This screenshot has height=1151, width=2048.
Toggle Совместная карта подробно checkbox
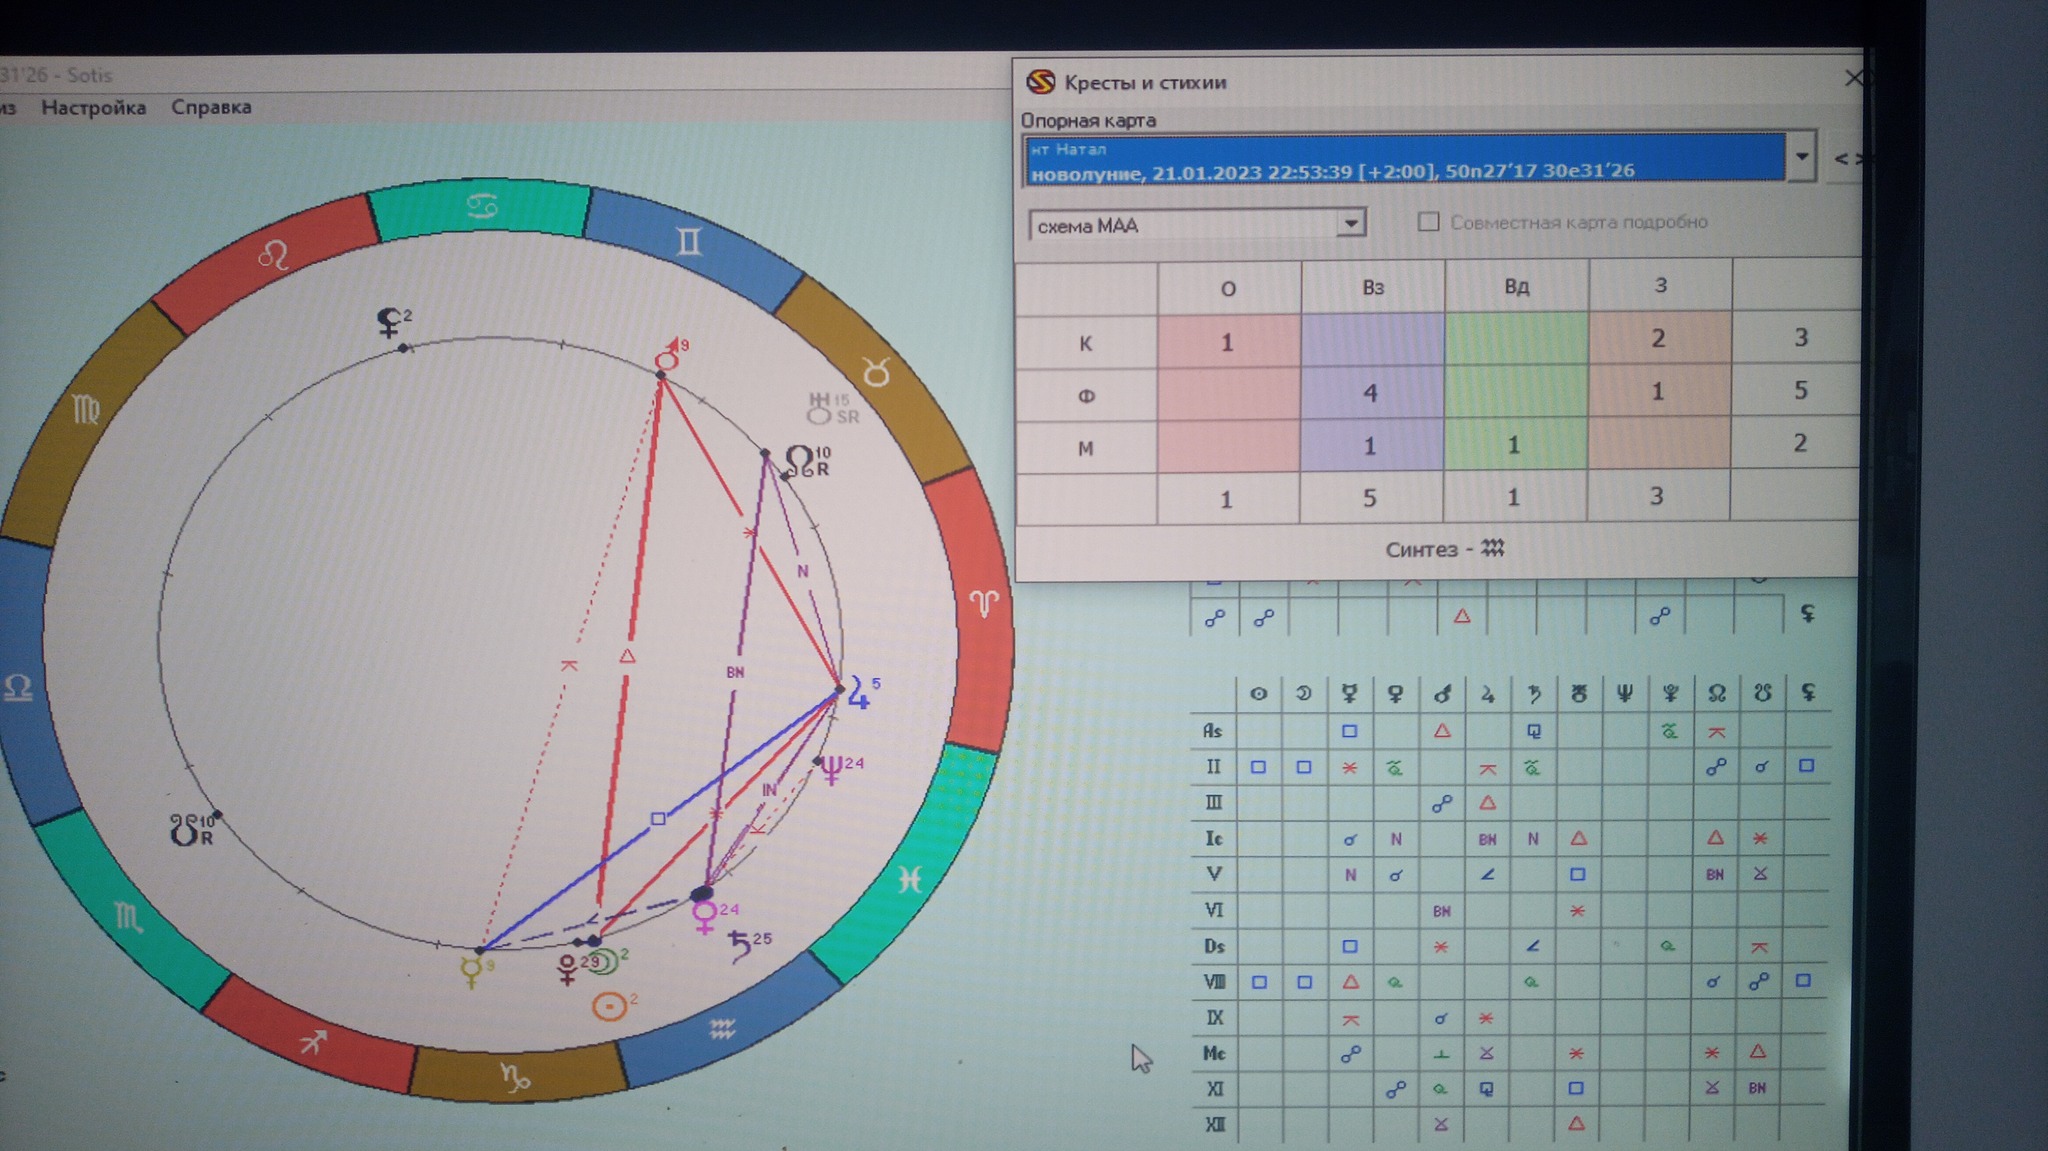point(1428,222)
